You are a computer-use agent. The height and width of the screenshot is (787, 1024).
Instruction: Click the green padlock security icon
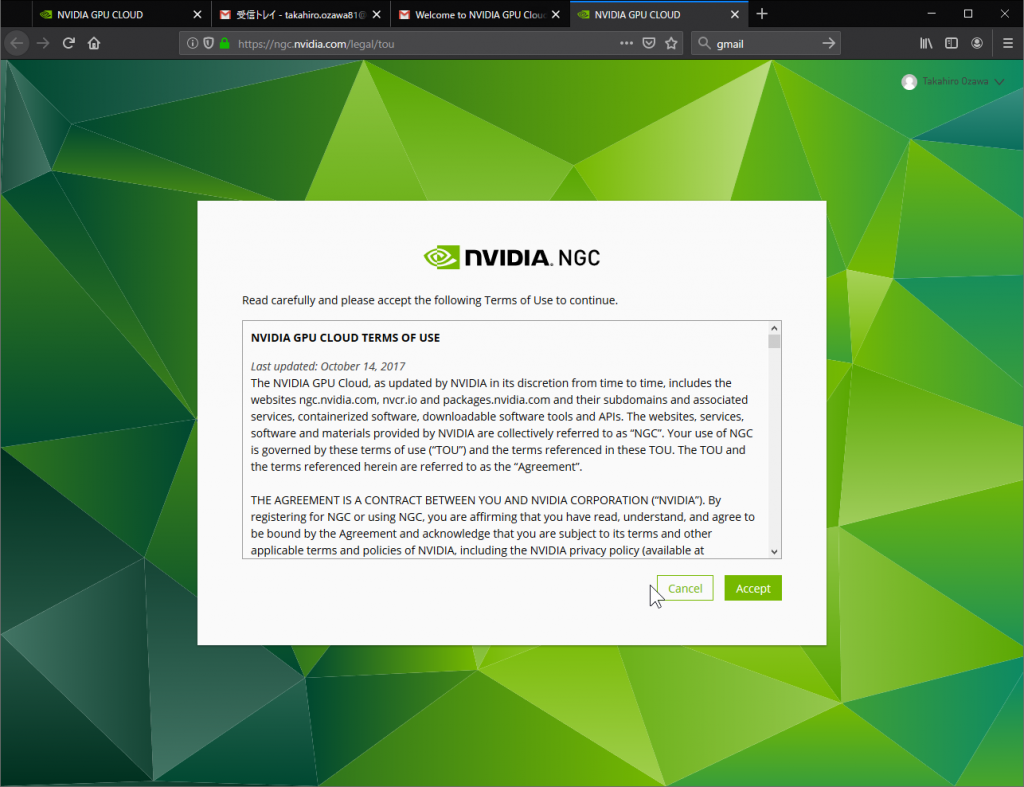(x=224, y=44)
